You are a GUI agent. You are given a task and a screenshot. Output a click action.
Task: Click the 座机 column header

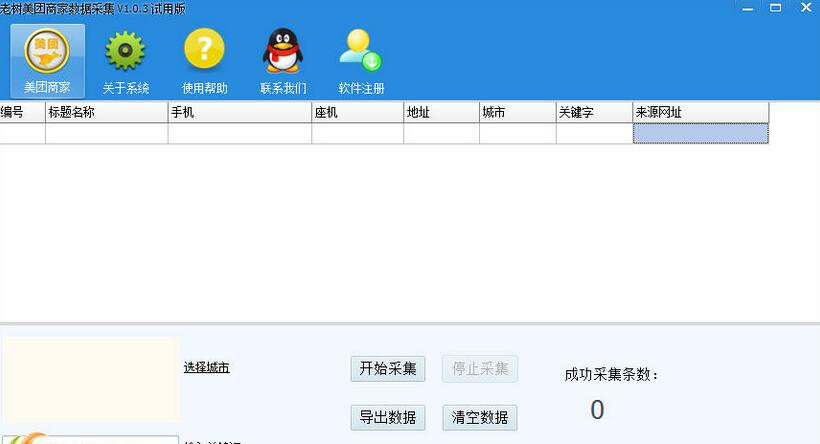click(358, 112)
